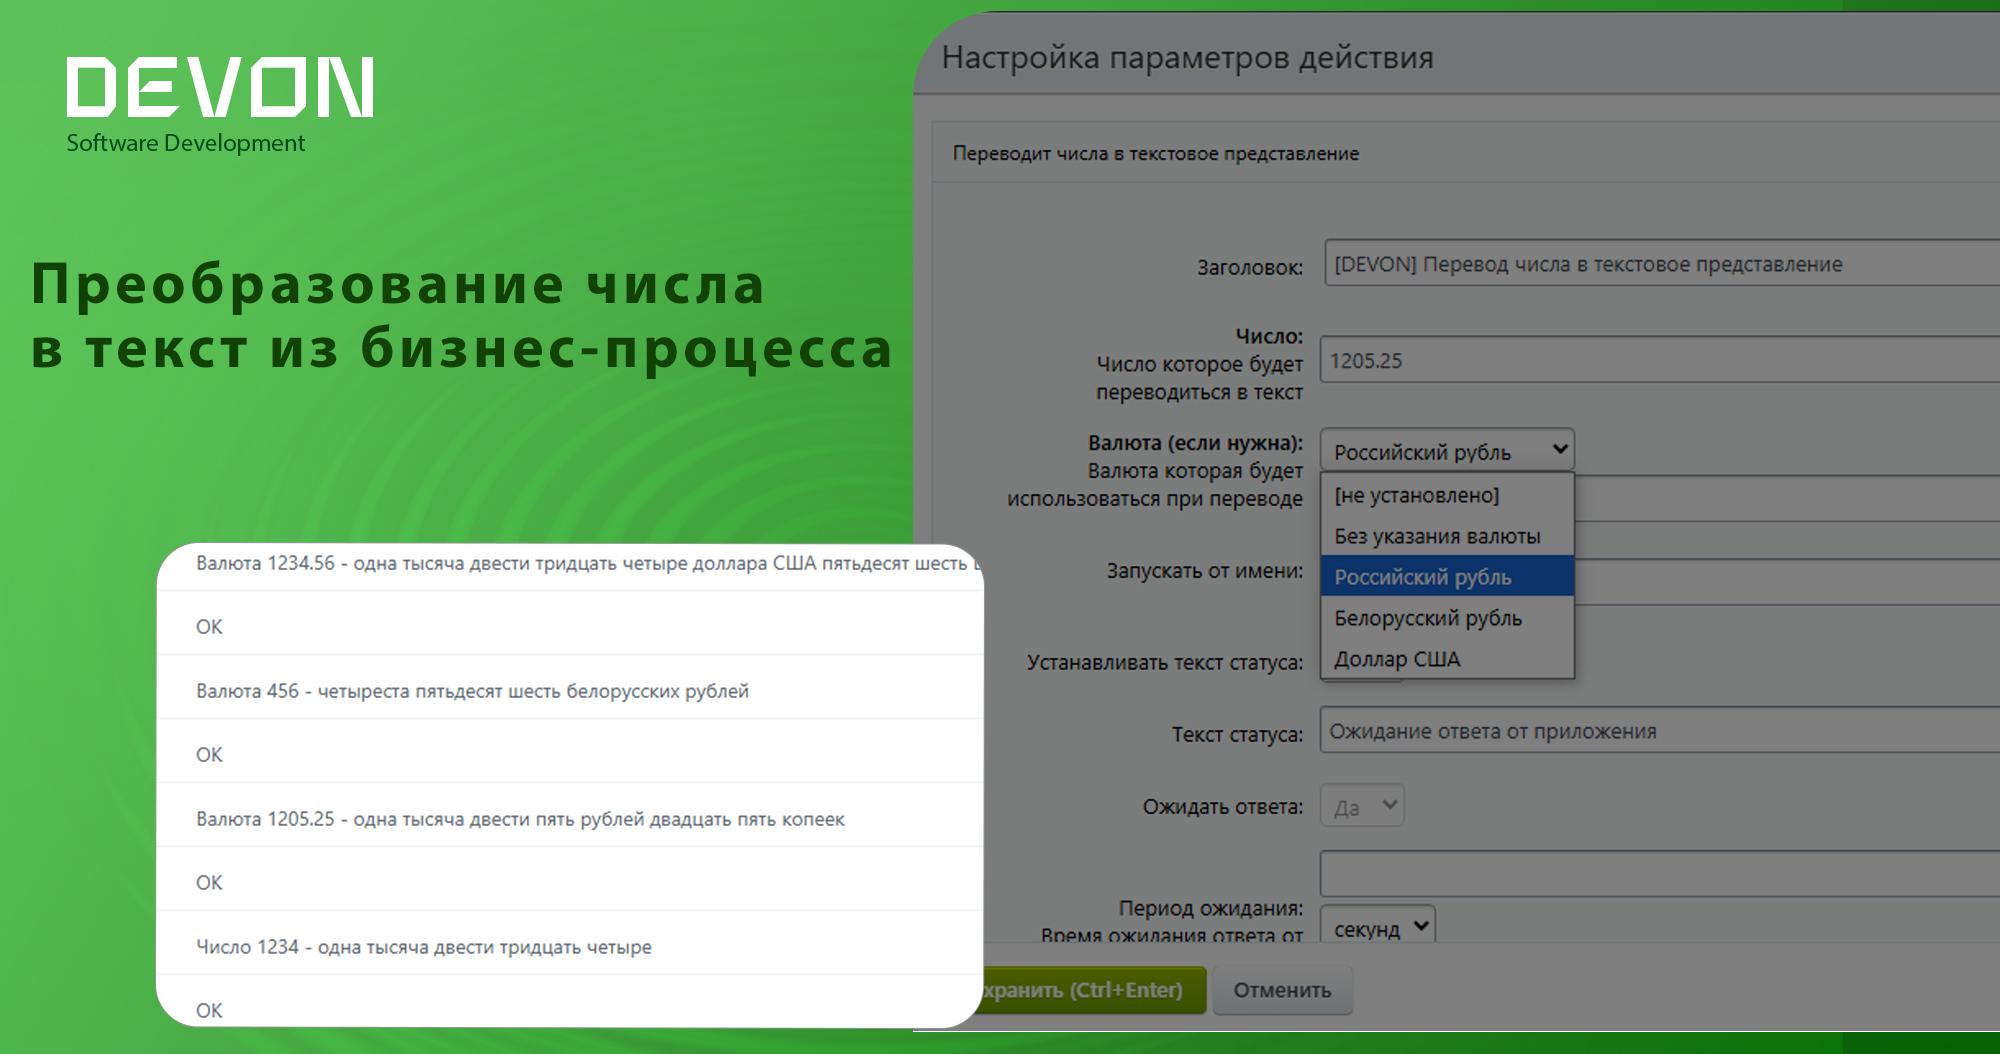This screenshot has height=1054, width=2000.
Task: Choose Российский рубль highlighted option
Action: (1447, 577)
